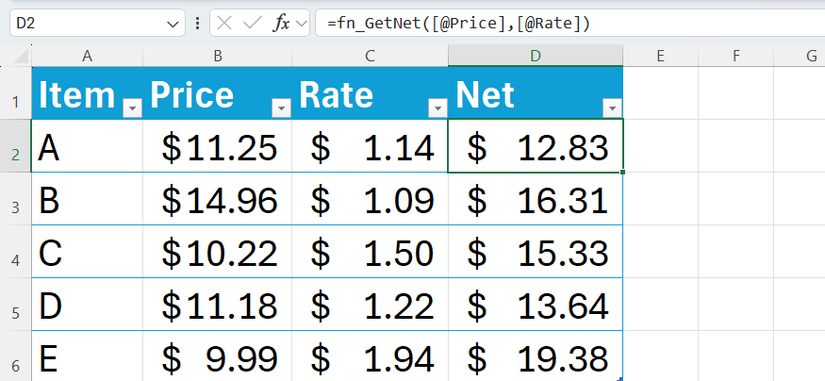Select the net cell $16.31
The width and height of the screenshot is (825, 381).
click(536, 198)
